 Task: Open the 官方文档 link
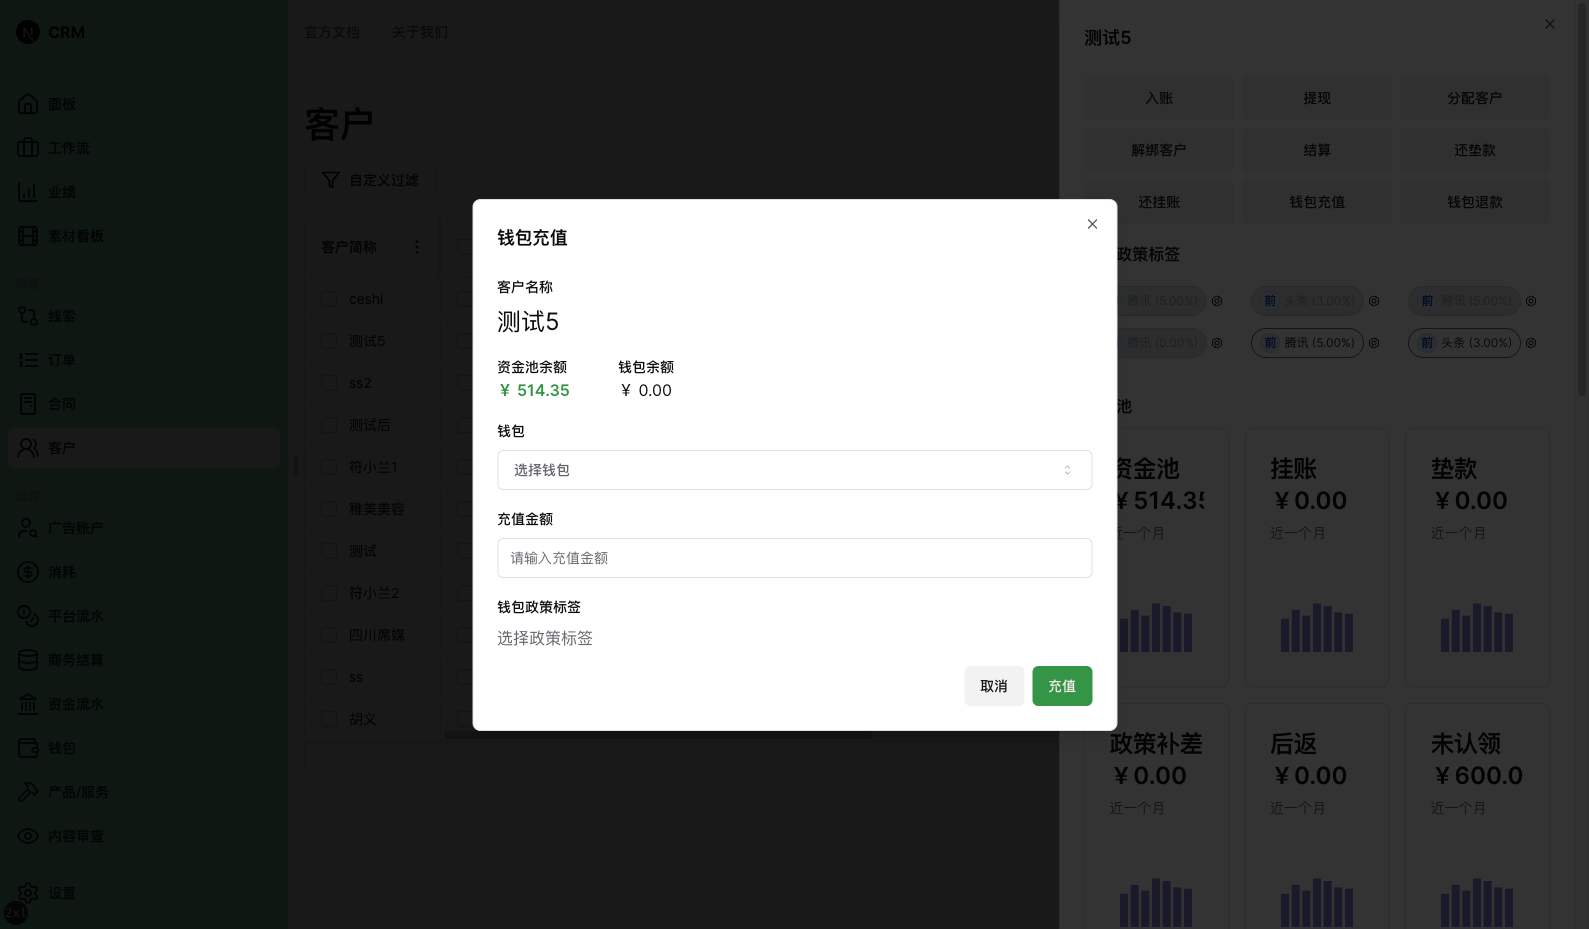click(332, 32)
